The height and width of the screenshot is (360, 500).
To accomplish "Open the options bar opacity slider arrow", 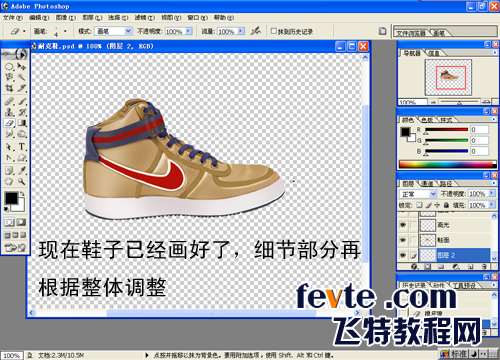I will pos(189,31).
